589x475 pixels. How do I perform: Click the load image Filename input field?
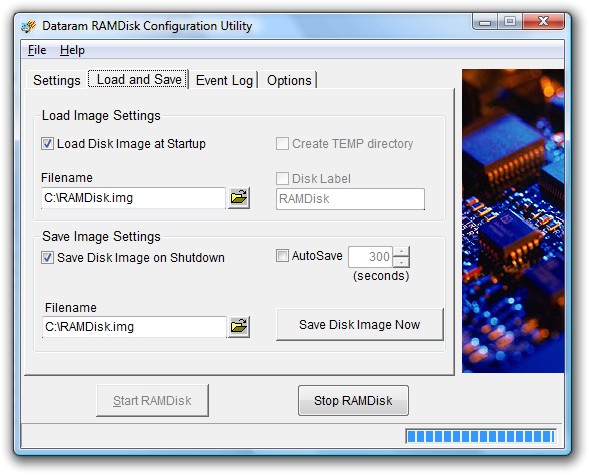[x=133, y=198]
